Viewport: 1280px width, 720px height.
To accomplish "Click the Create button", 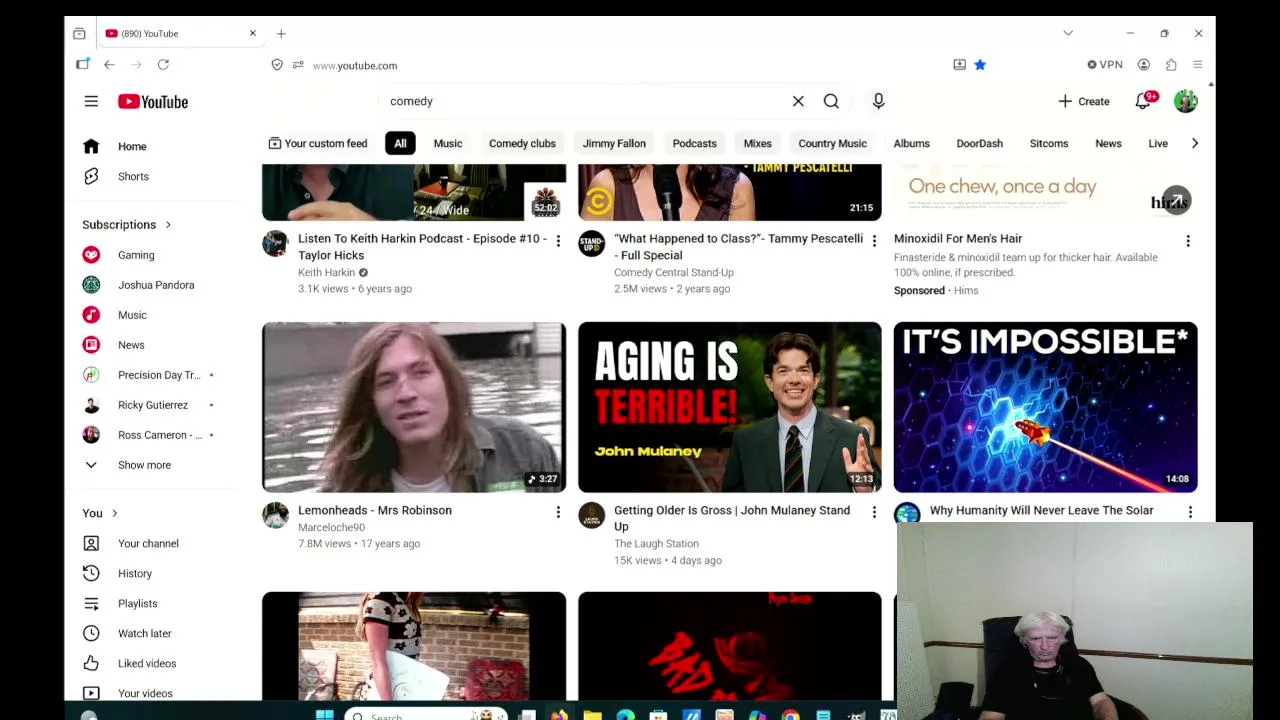I will click(x=1084, y=101).
